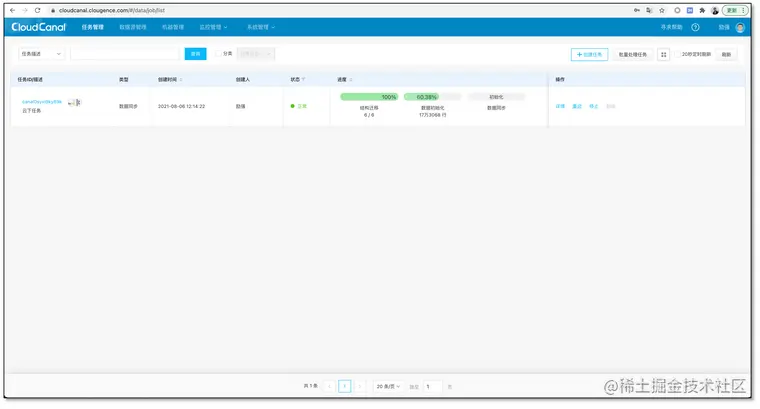Click the 共 1 条 total count text
This screenshot has height=409, width=760.
[311, 386]
